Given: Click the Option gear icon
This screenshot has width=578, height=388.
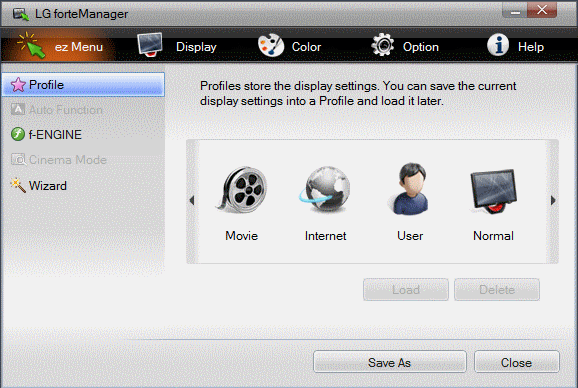Looking at the screenshot, I should point(383,45).
